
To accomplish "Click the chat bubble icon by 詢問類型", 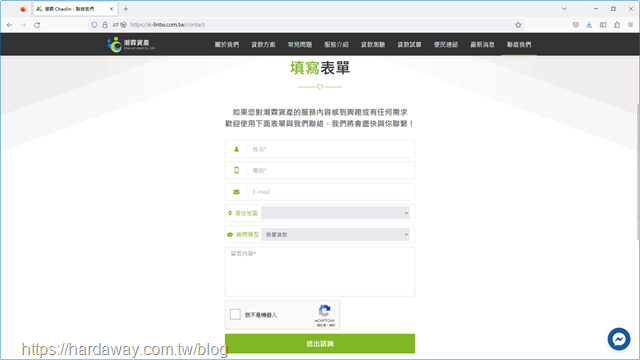I will [230, 235].
